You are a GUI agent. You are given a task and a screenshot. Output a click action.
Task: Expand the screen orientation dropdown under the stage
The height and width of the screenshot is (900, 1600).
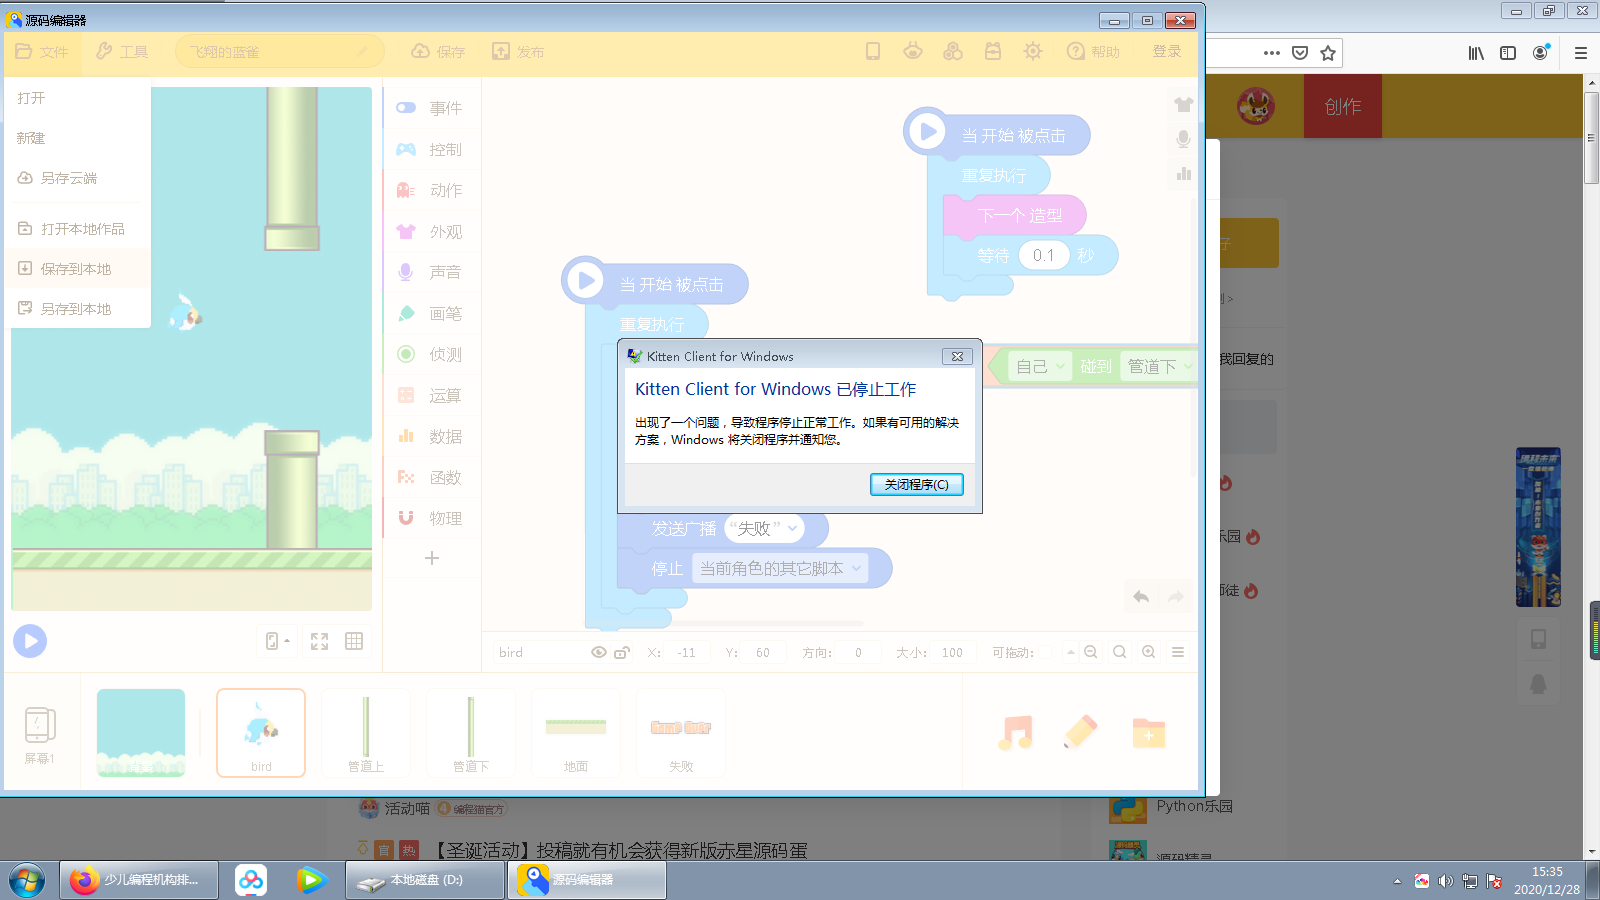[x=278, y=641]
